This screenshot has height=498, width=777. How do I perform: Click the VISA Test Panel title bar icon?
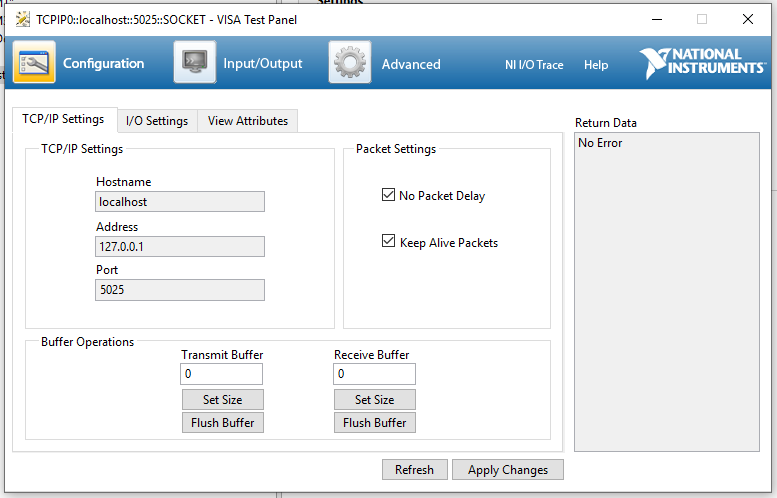22,19
